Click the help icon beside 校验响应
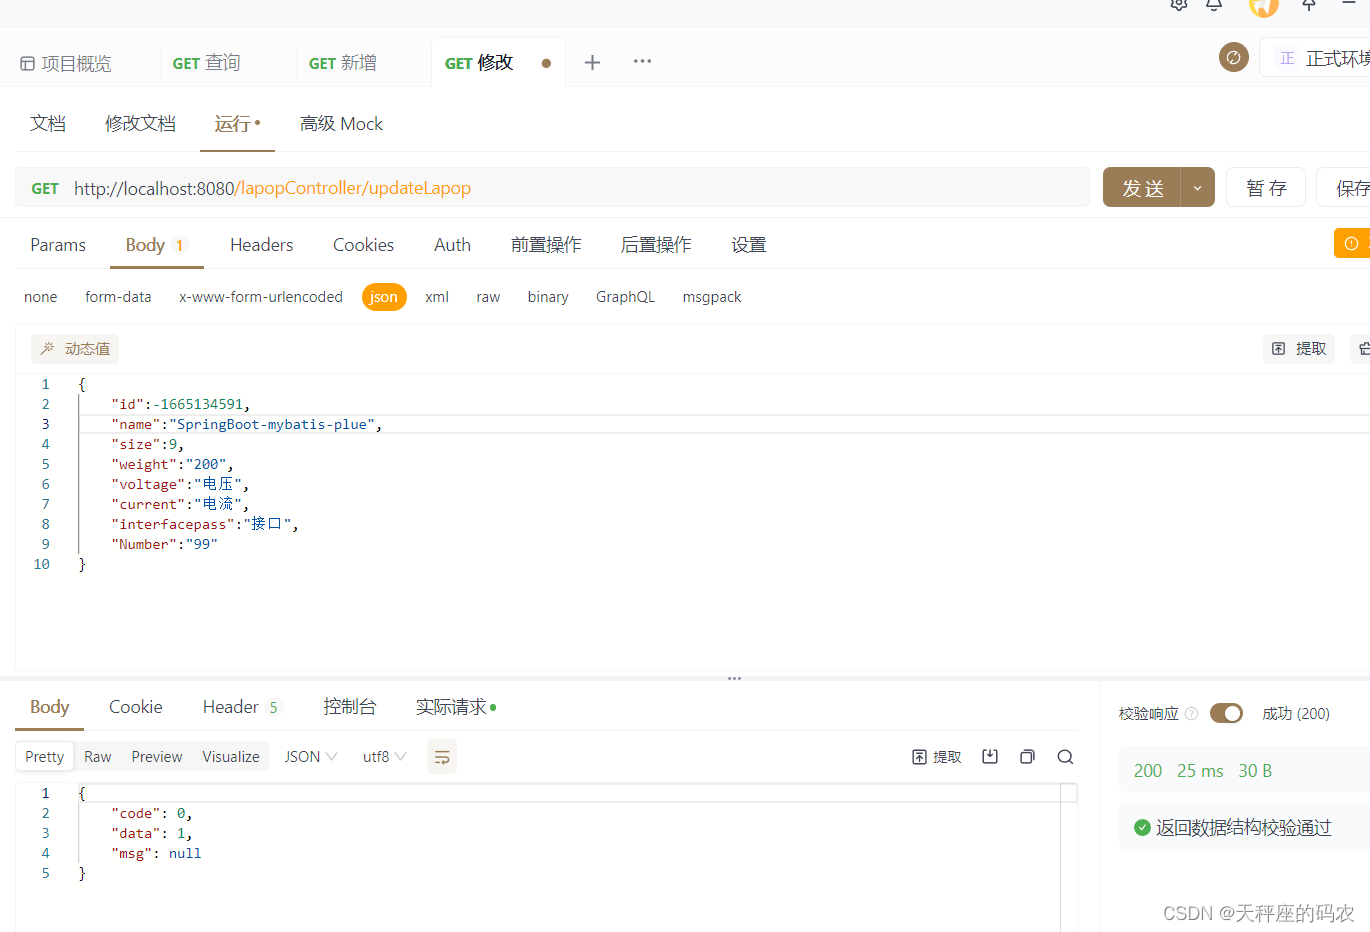Image resolution: width=1370 pixels, height=932 pixels. [1191, 714]
